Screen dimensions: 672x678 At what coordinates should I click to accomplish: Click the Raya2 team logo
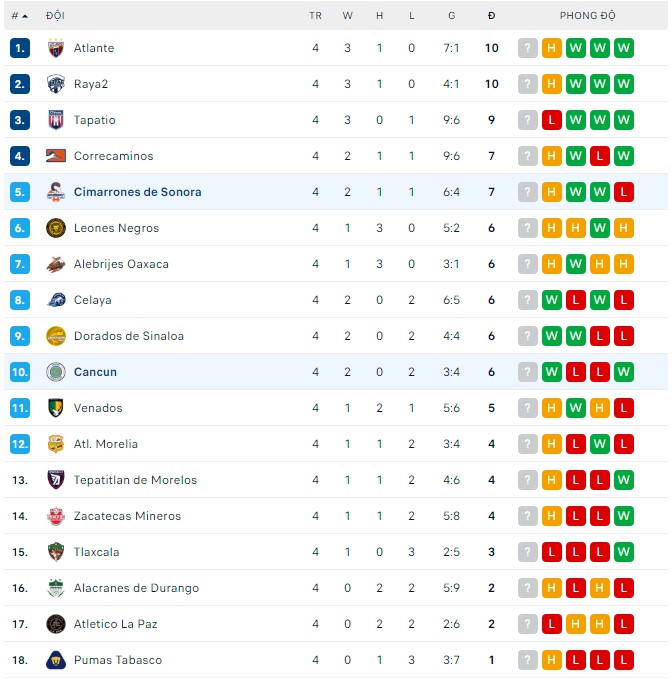pos(56,84)
